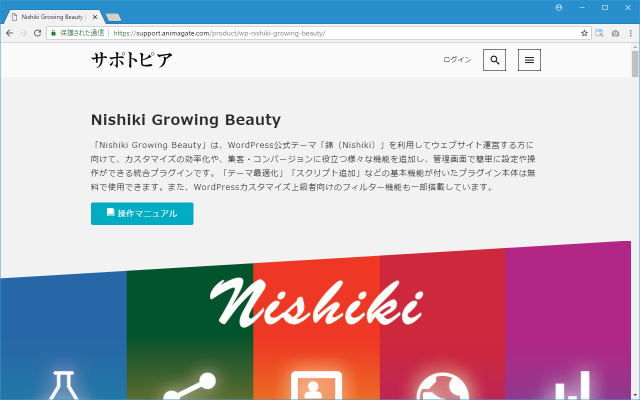Click the Nishiki script logo banner
Screen dimensions: 640x400
tap(316, 302)
